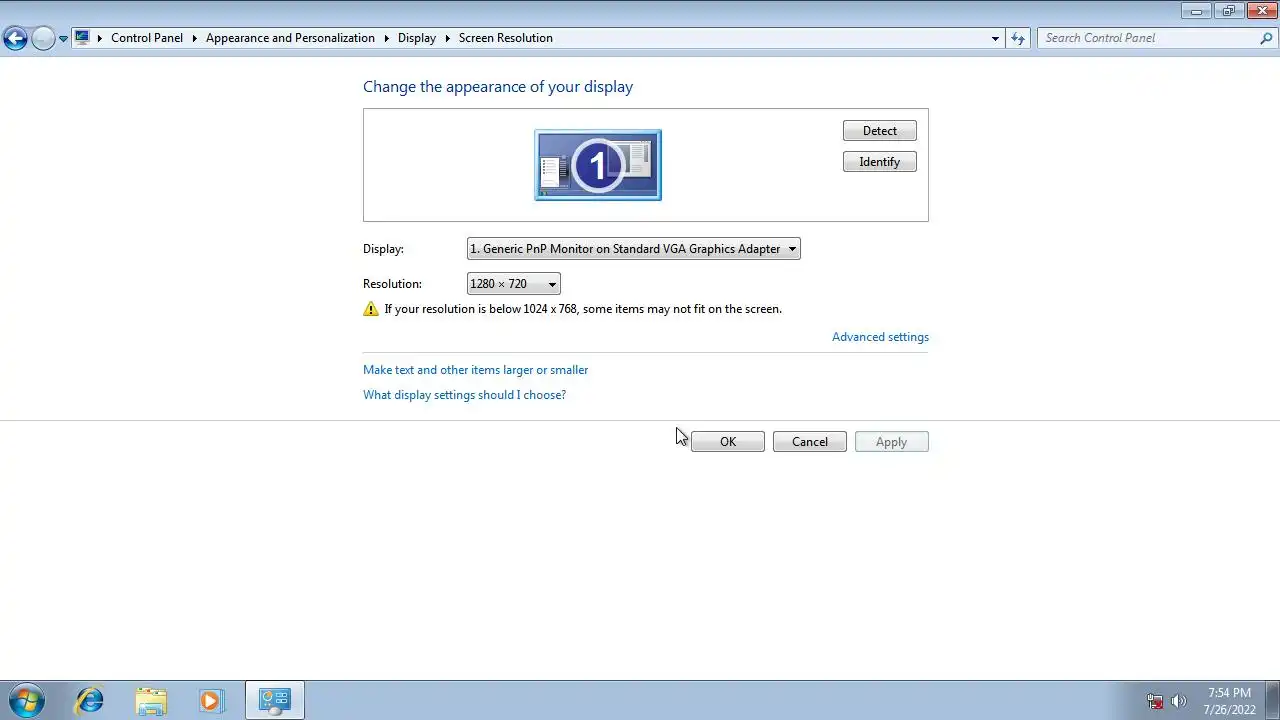Click the resolution warning message text
1280x720 pixels.
[583, 309]
